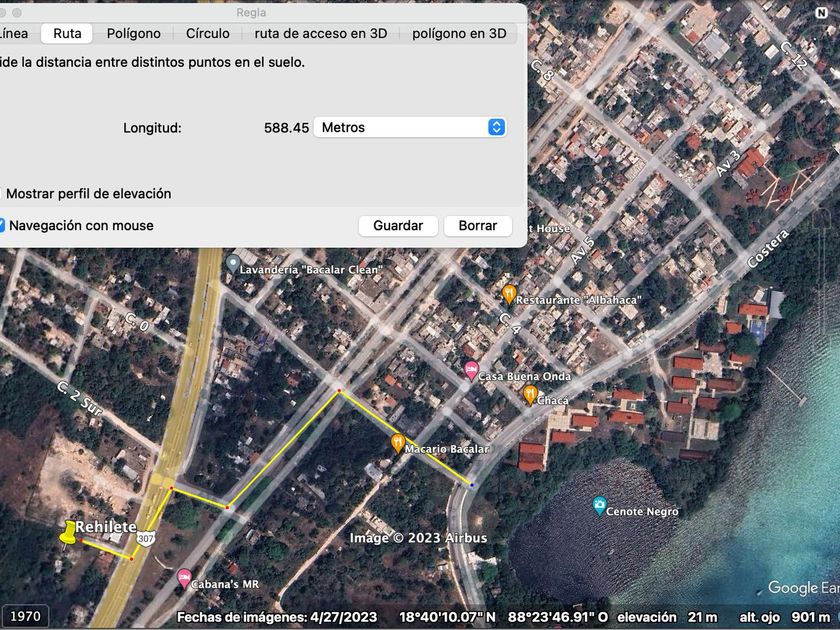Viewport: 840px width, 630px height.
Task: Open the Metros unit dropdown
Action: tap(410, 128)
